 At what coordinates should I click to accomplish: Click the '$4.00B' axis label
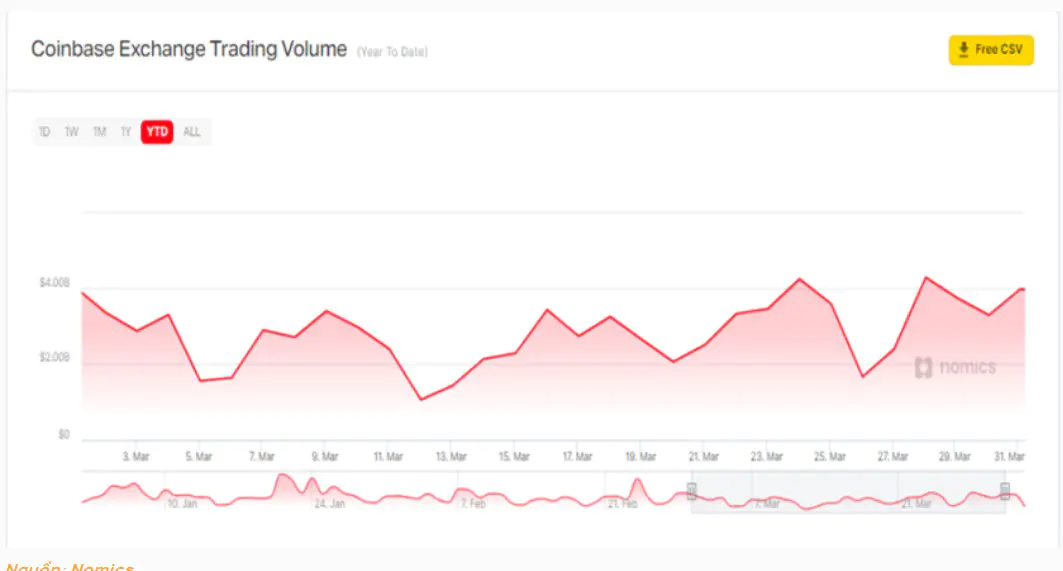pos(54,282)
